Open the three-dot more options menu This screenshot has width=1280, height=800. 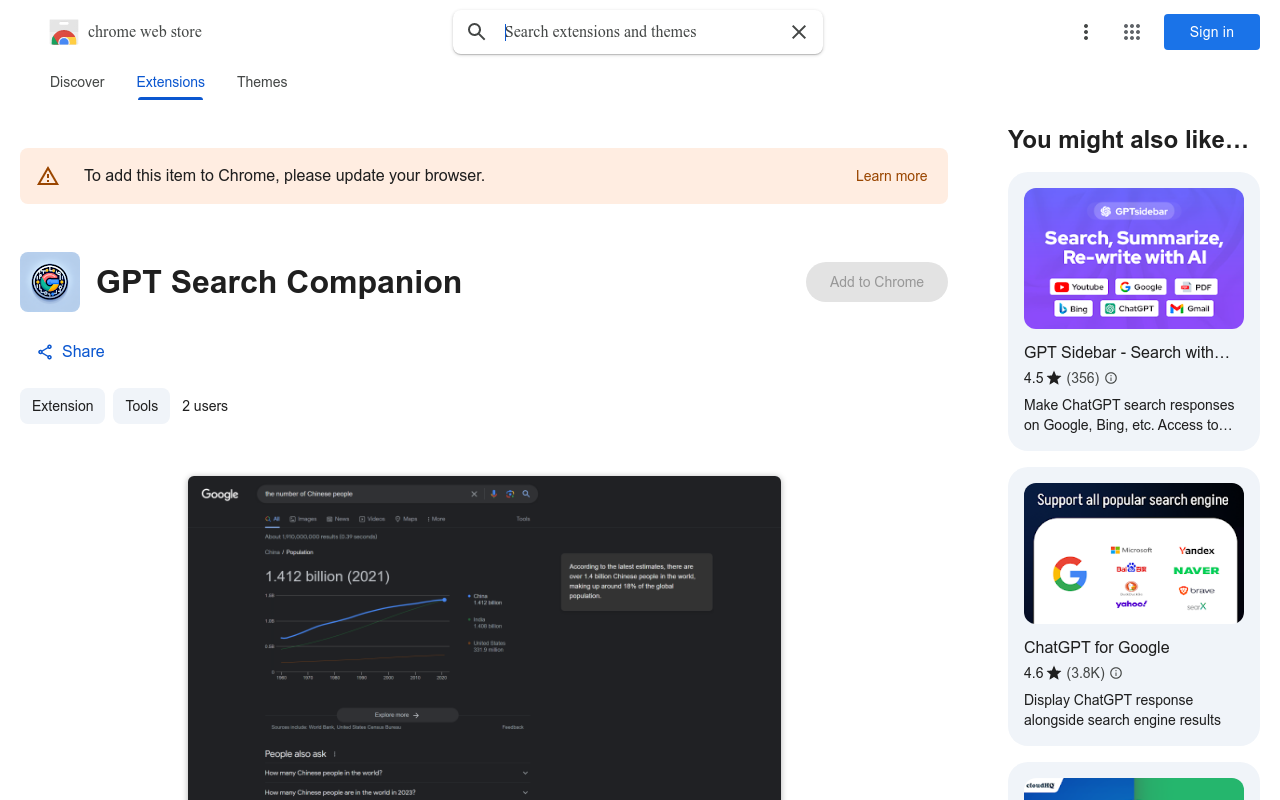[1086, 32]
